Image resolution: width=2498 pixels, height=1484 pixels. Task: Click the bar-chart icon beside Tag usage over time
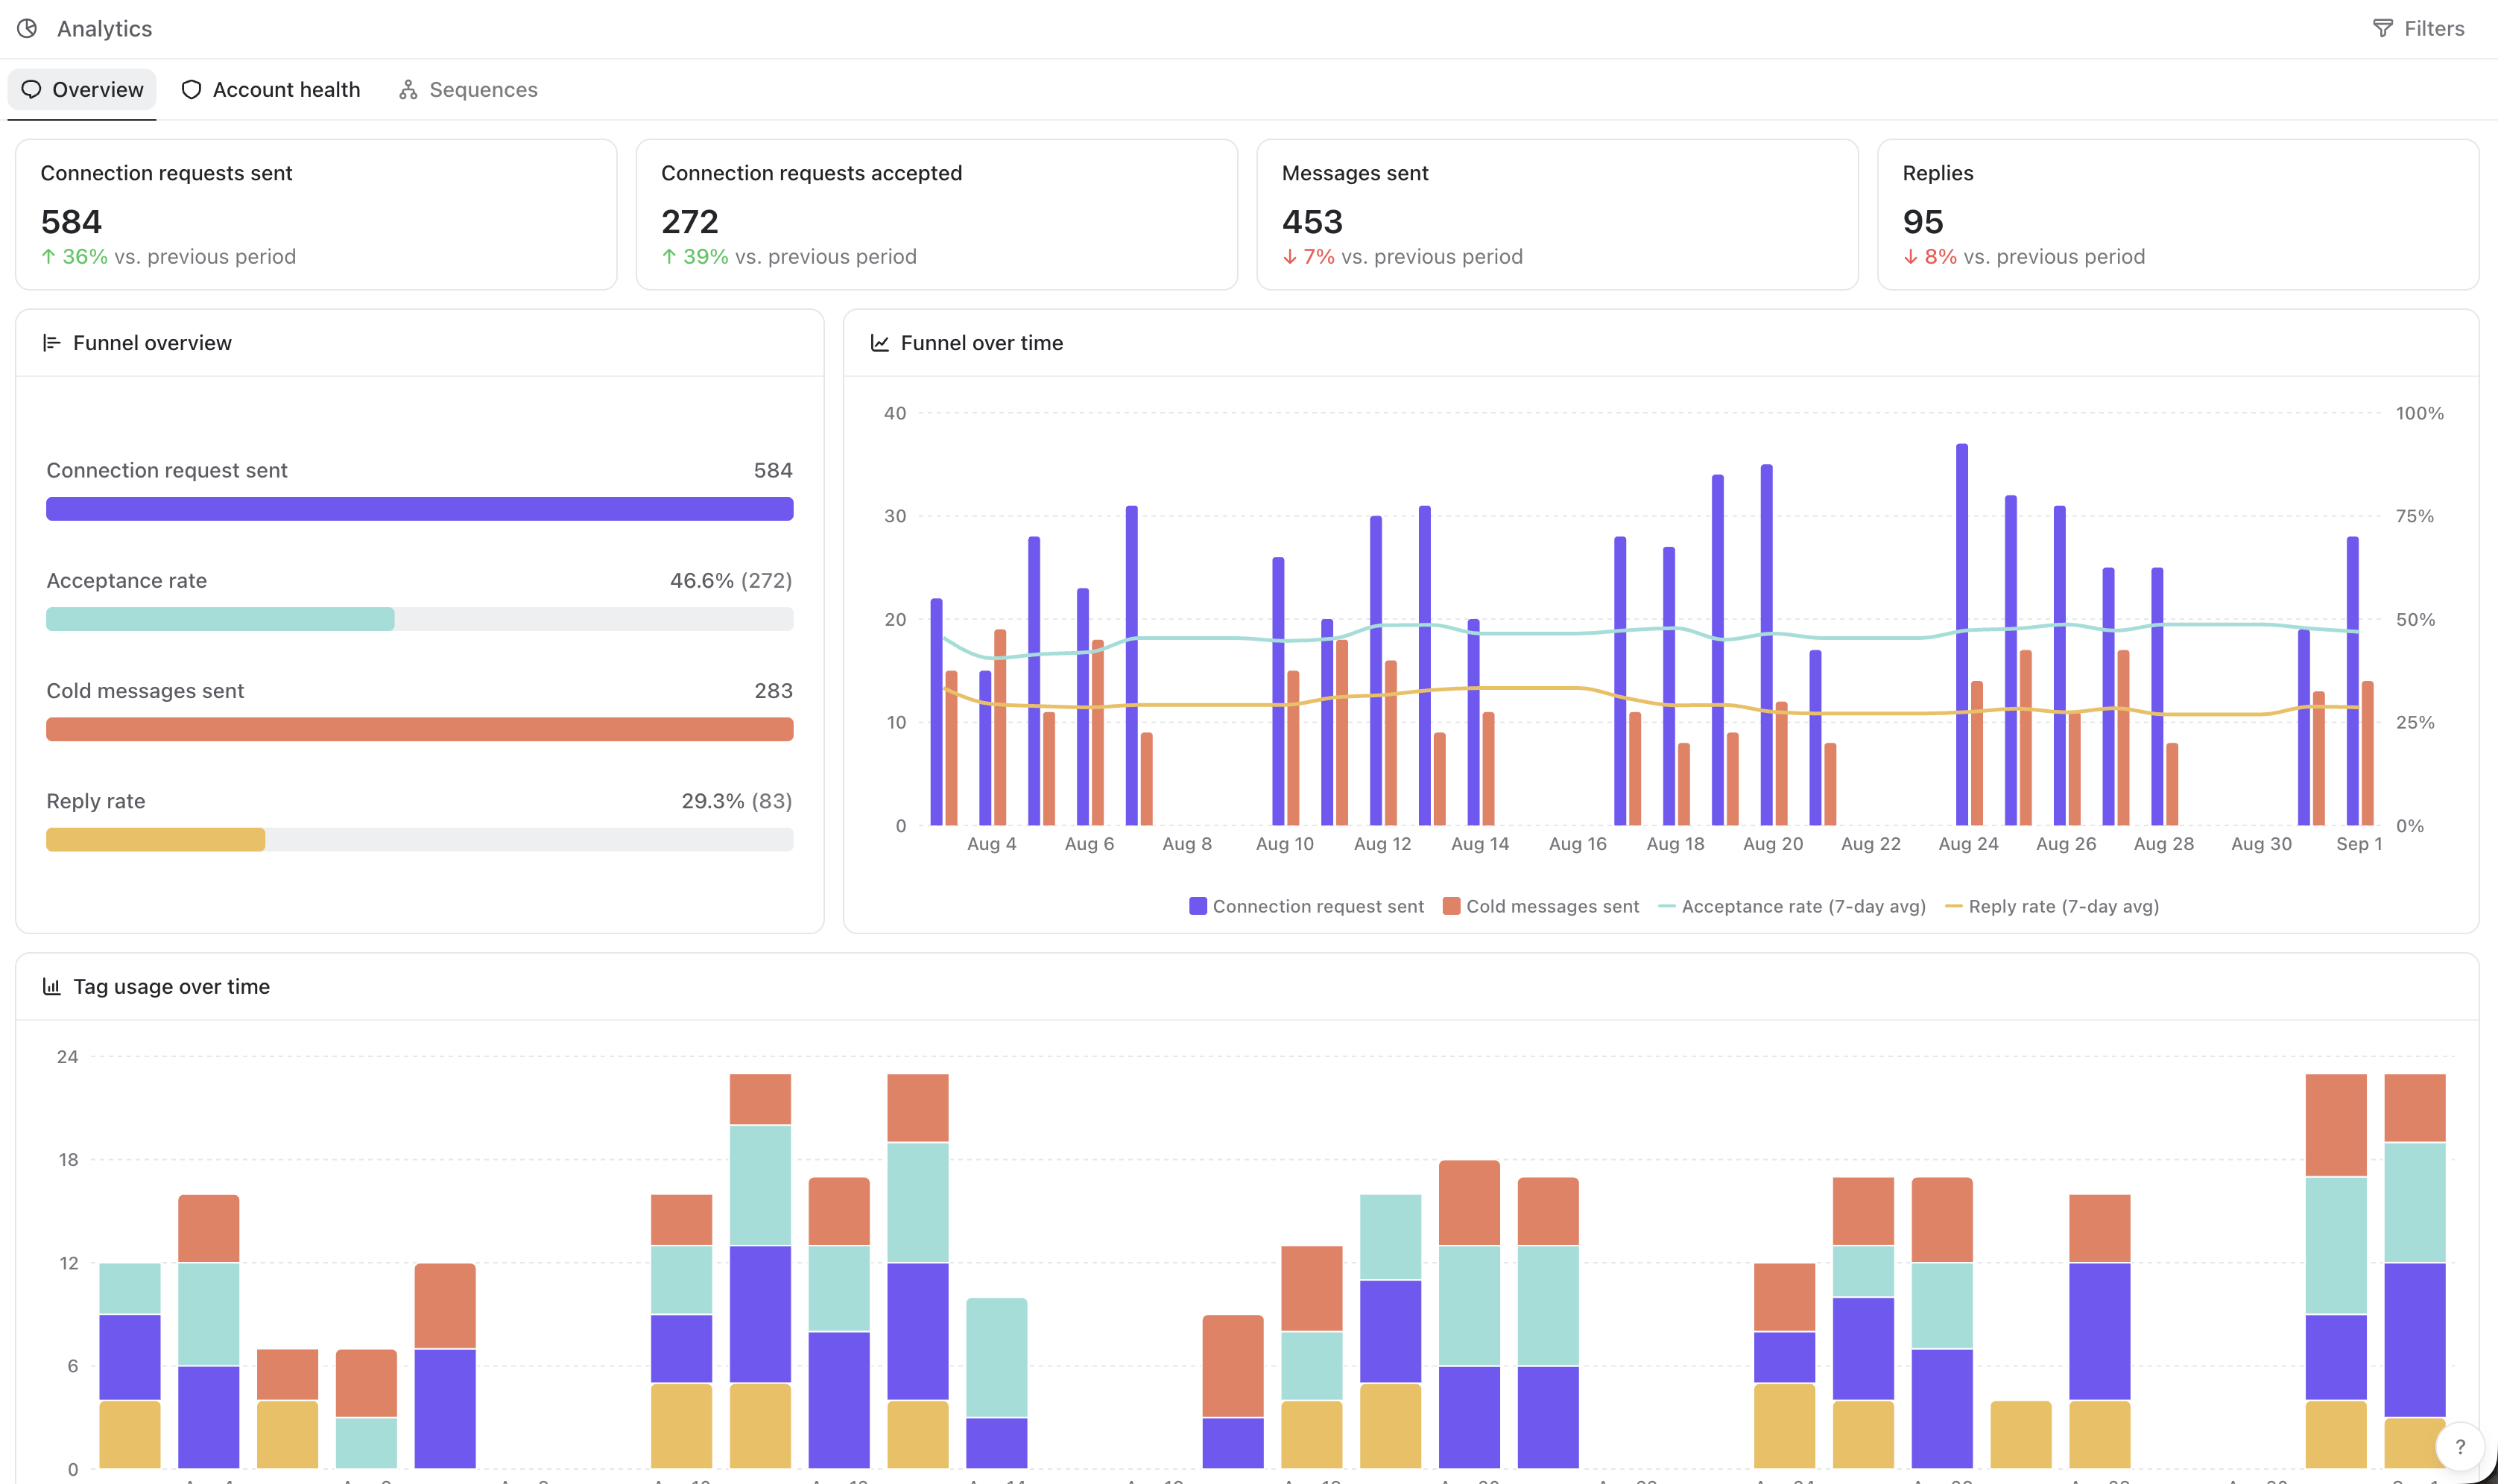(x=52, y=987)
